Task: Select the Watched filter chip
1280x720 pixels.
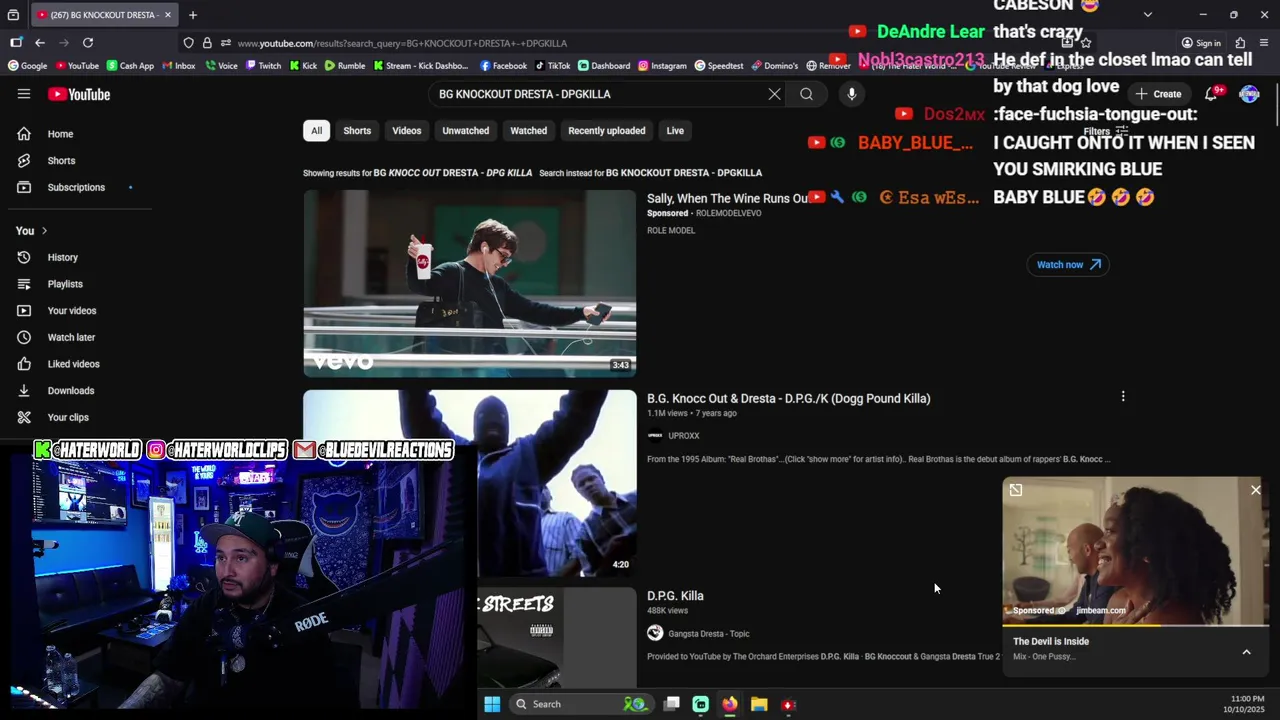Action: [x=529, y=131]
